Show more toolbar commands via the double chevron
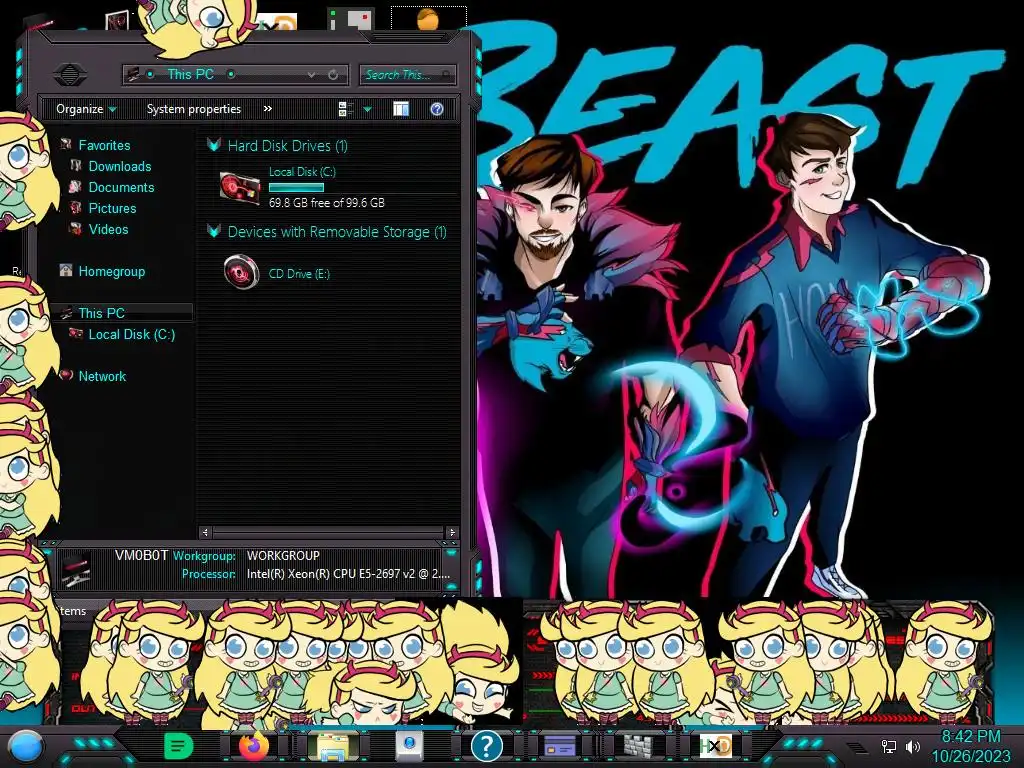 [268, 108]
